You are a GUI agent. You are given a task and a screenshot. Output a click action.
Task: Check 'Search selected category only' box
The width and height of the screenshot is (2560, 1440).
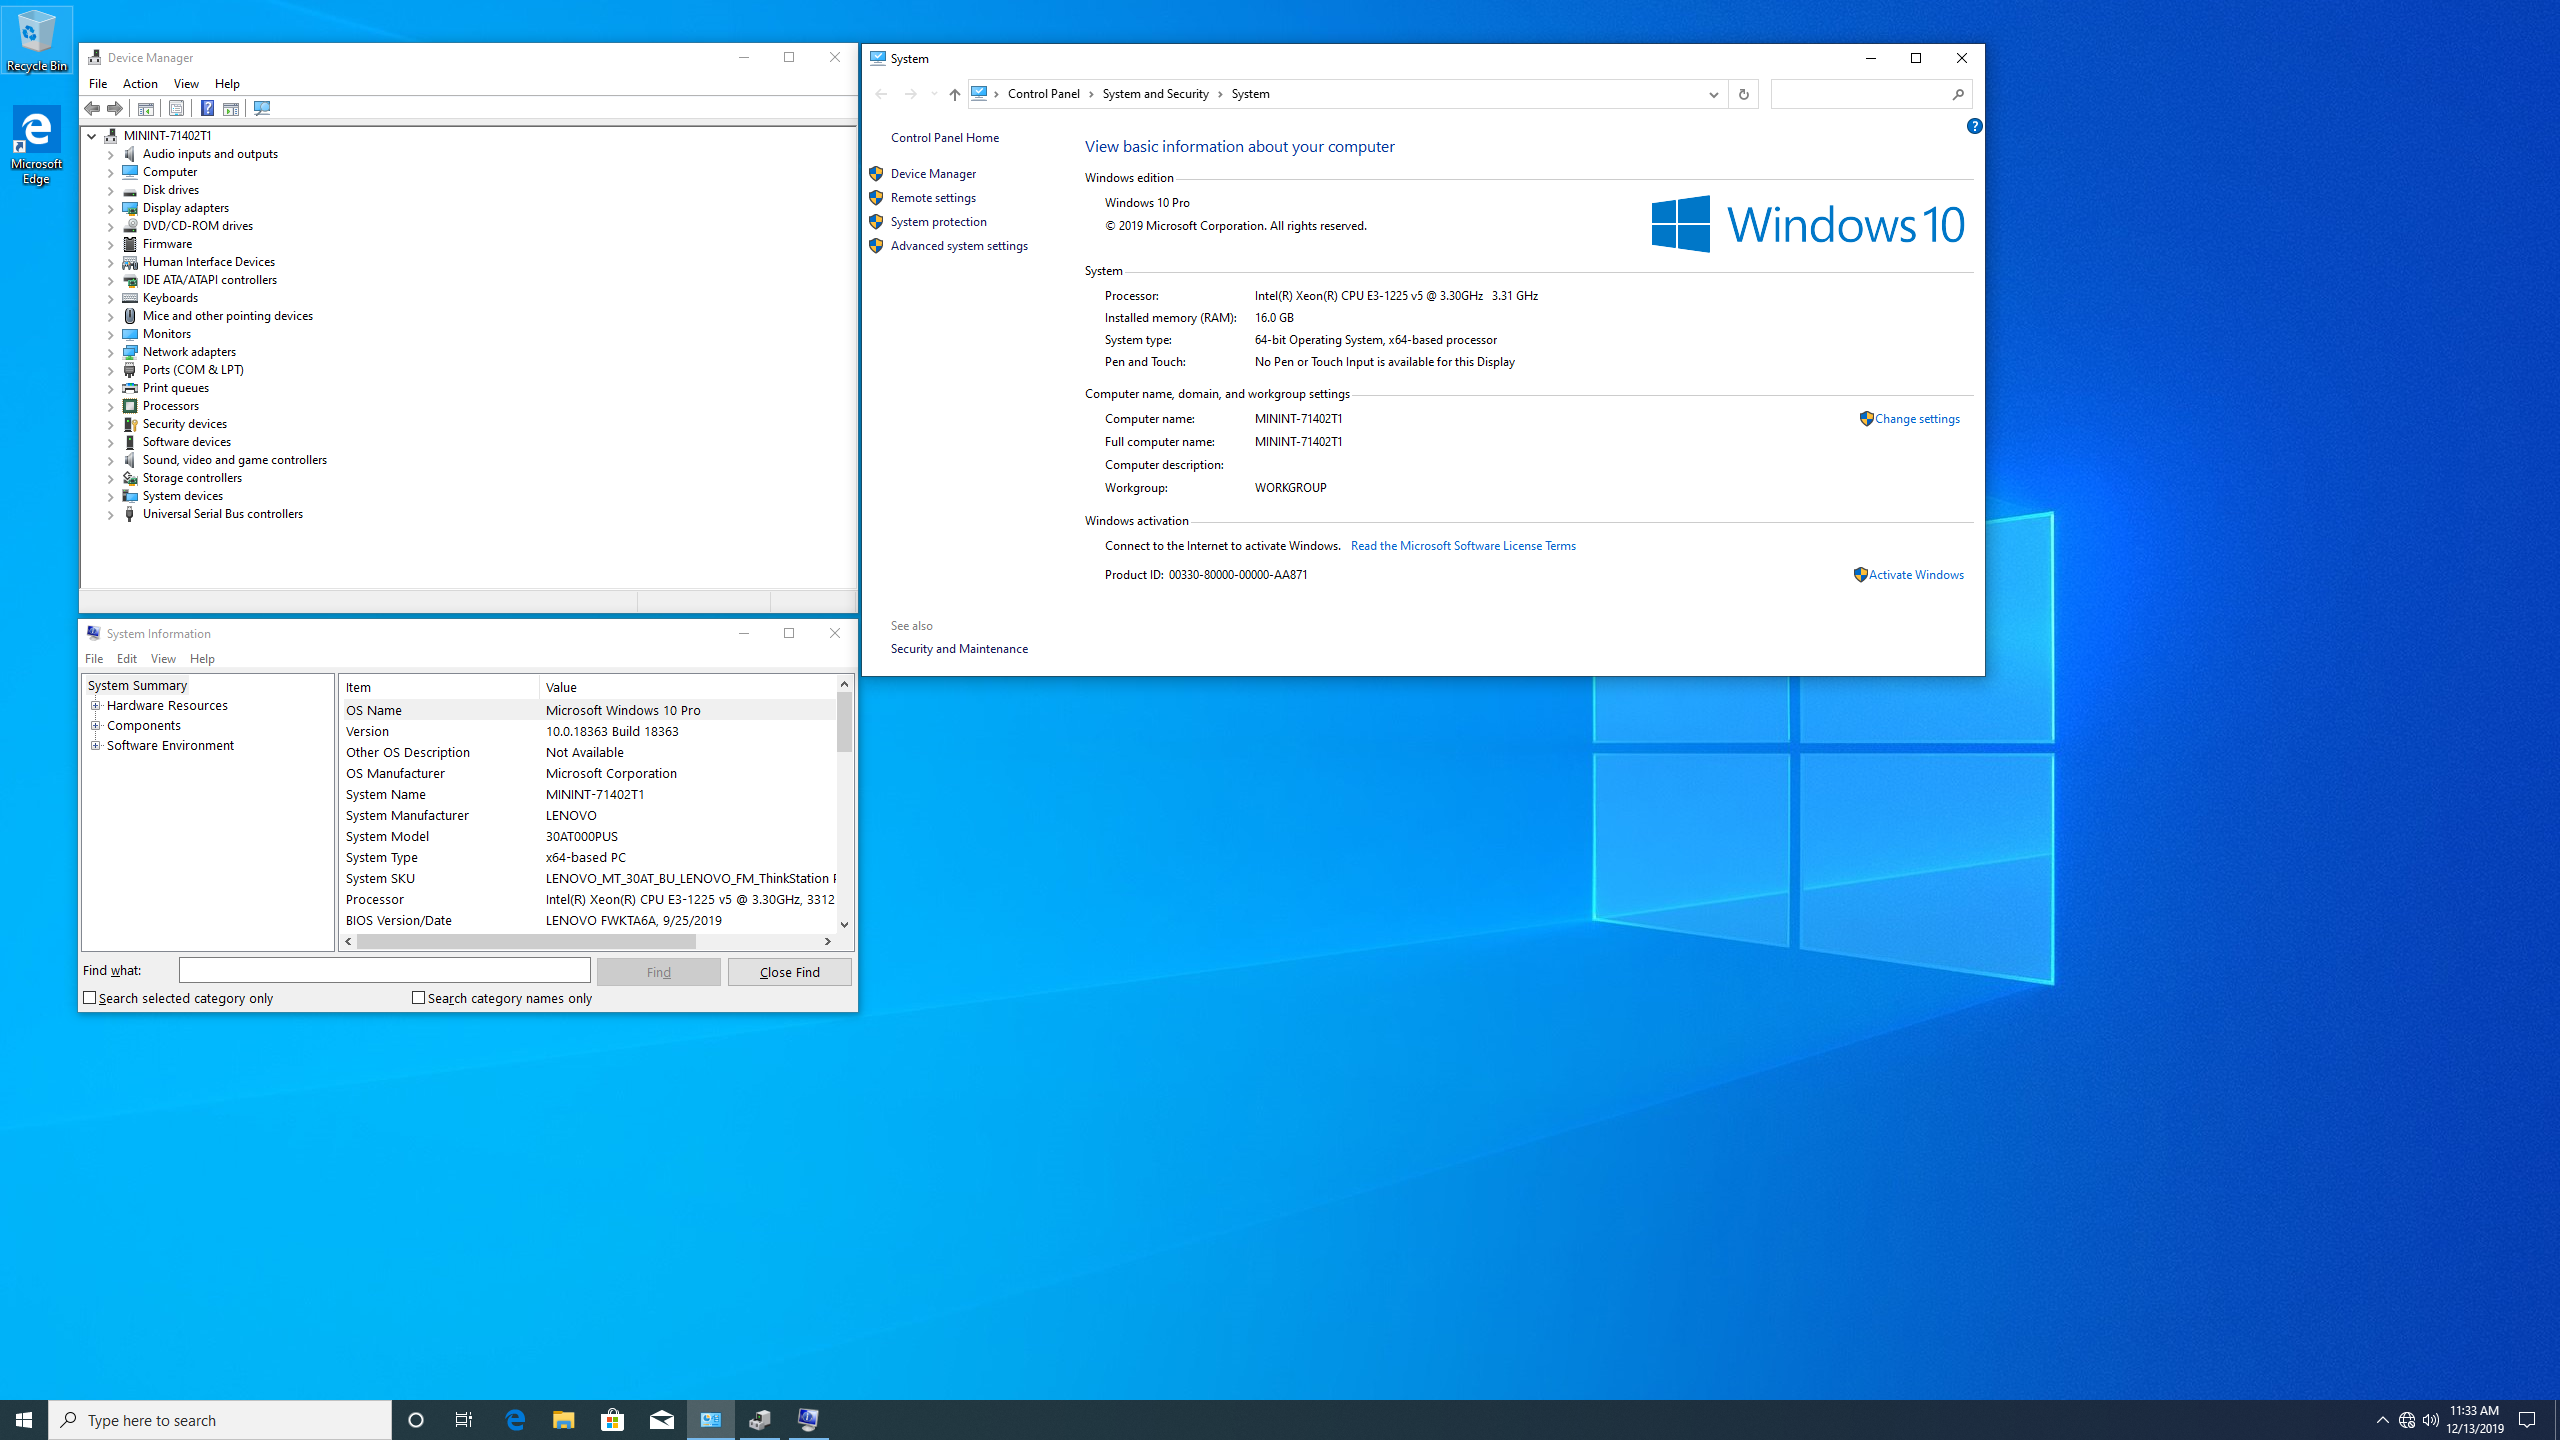pyautogui.click(x=90, y=998)
